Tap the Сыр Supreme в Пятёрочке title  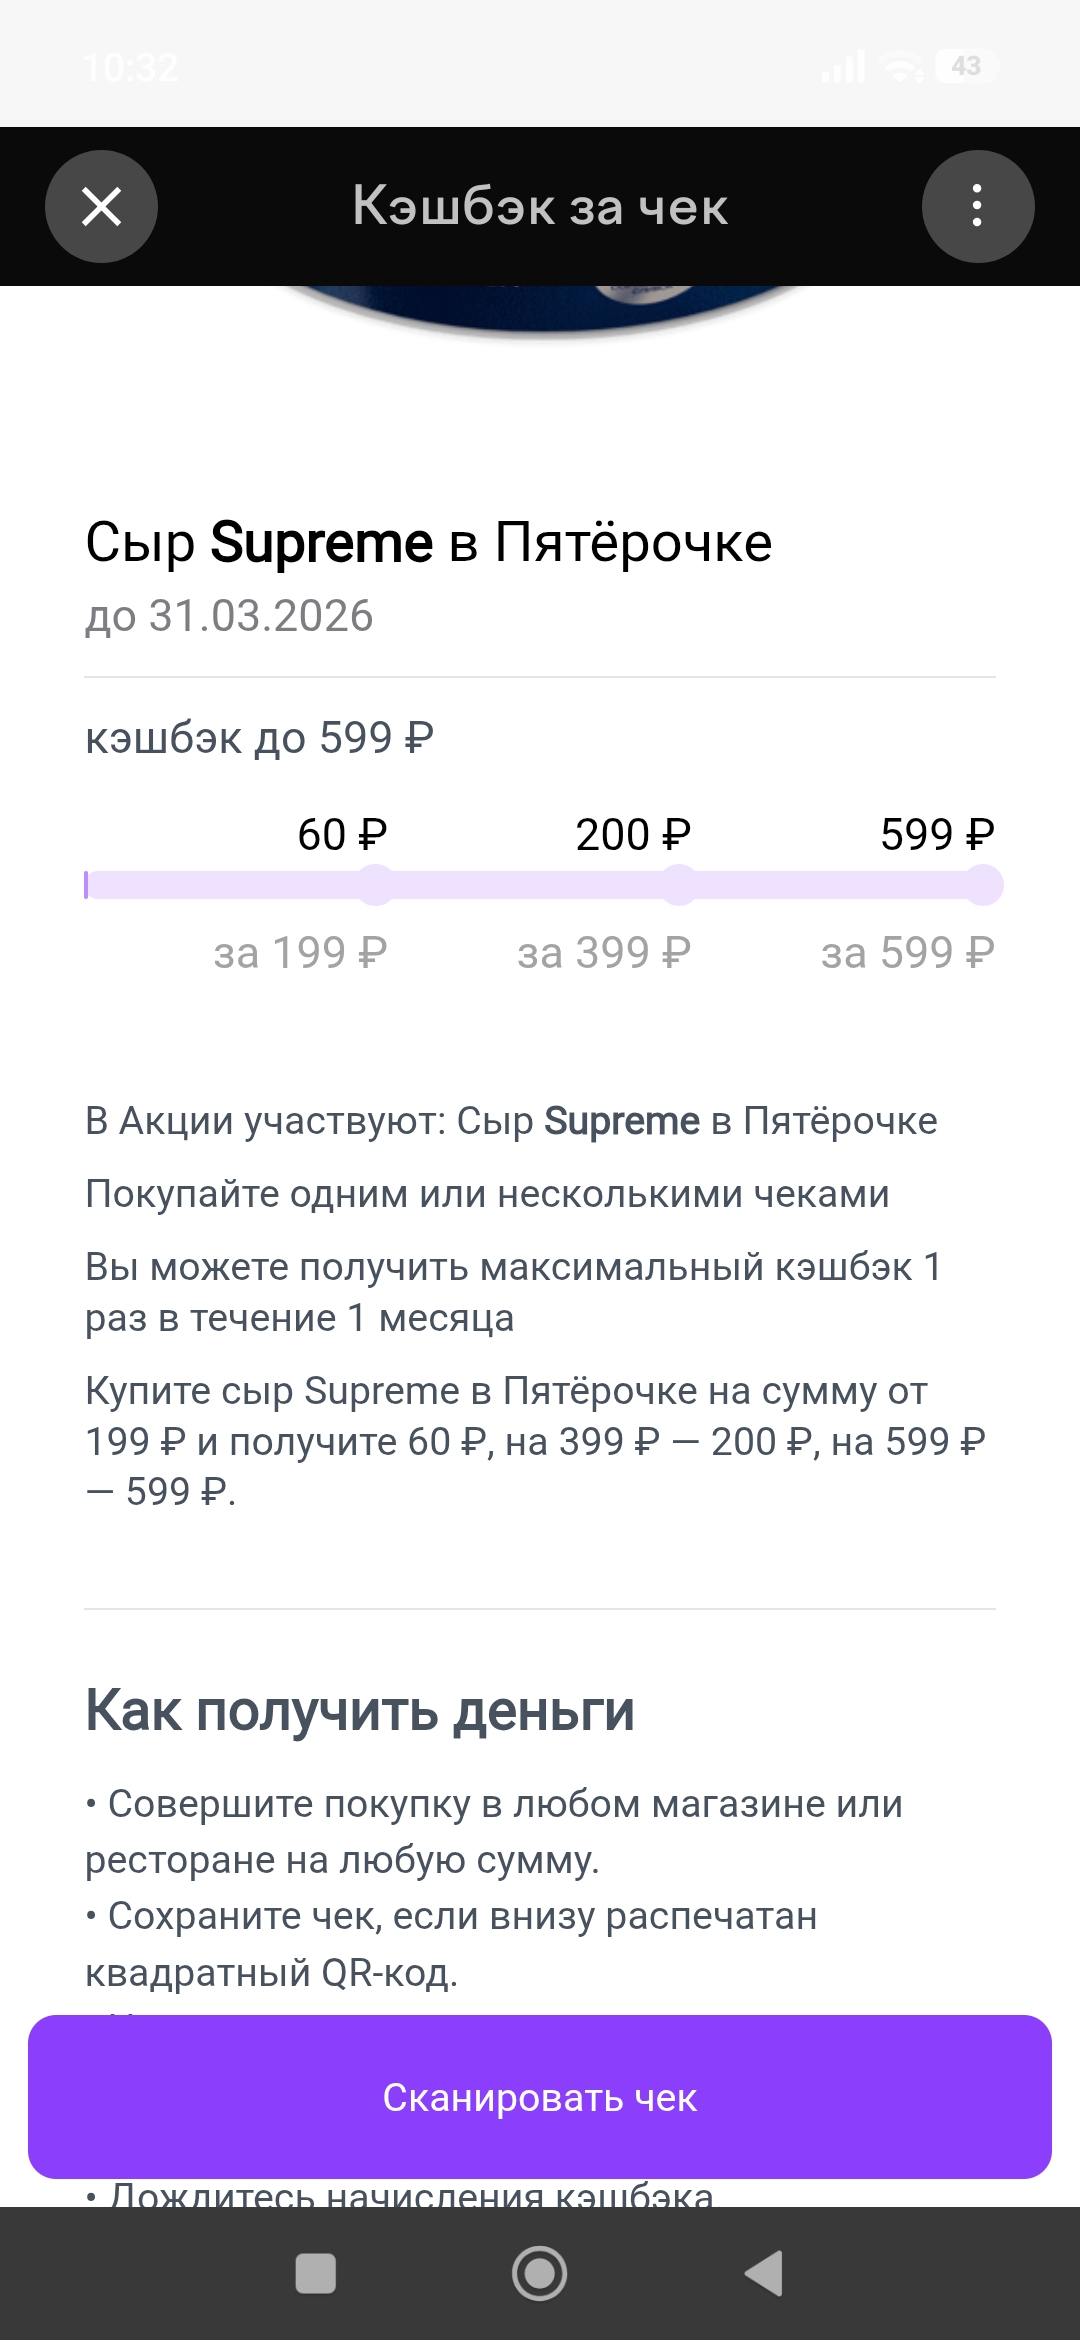tap(428, 543)
